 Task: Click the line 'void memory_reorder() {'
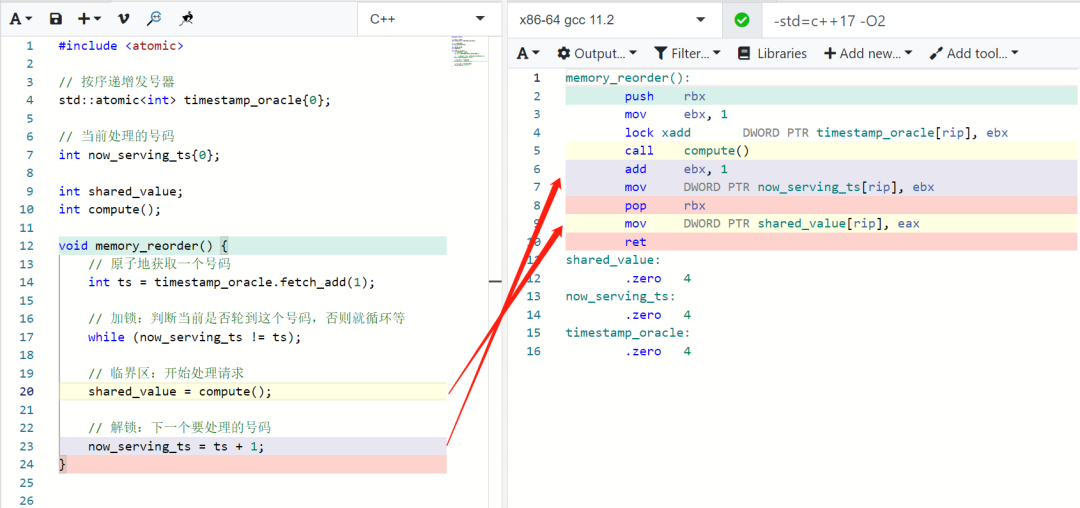pos(143,246)
